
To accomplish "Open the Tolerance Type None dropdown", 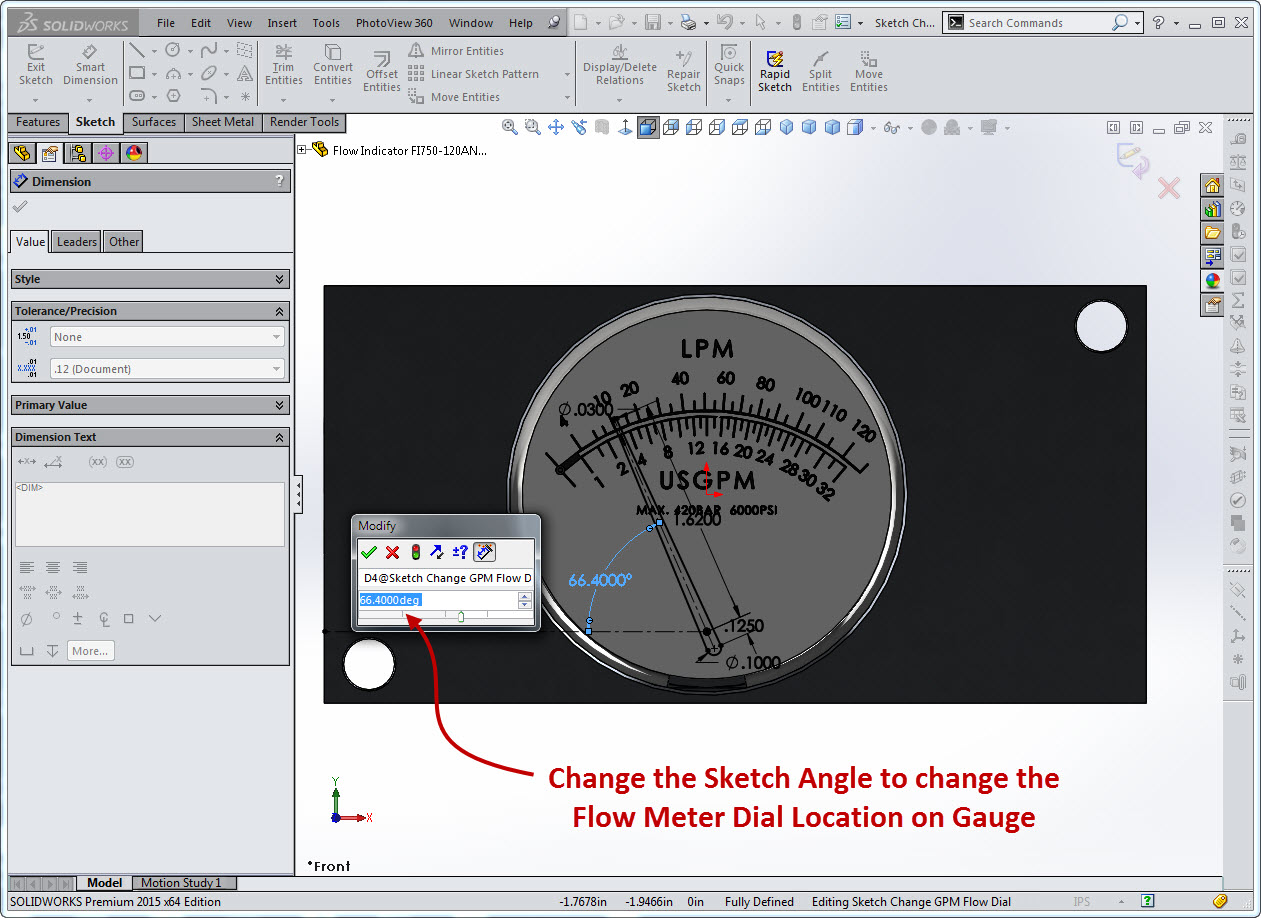I will (x=167, y=337).
